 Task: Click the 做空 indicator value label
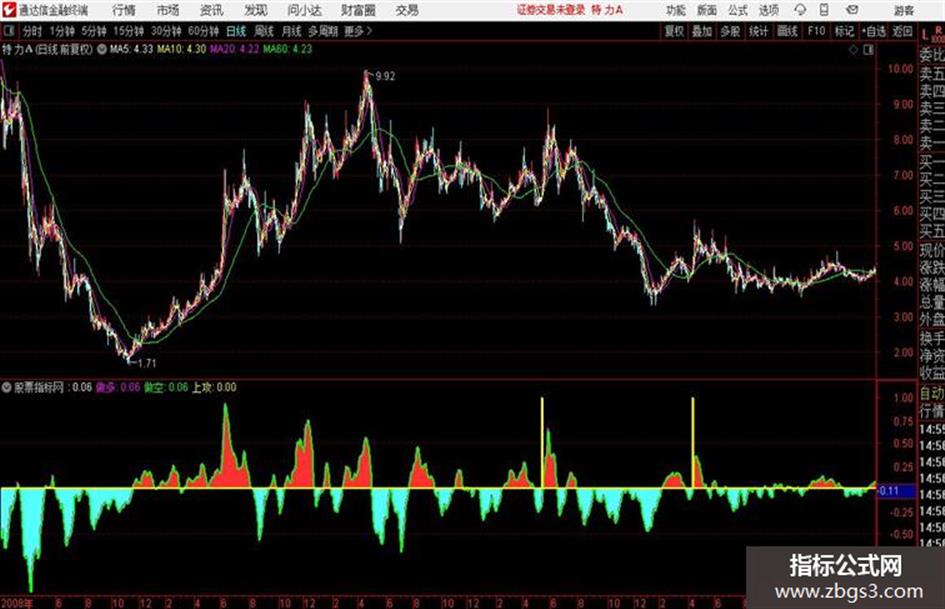click(x=166, y=387)
